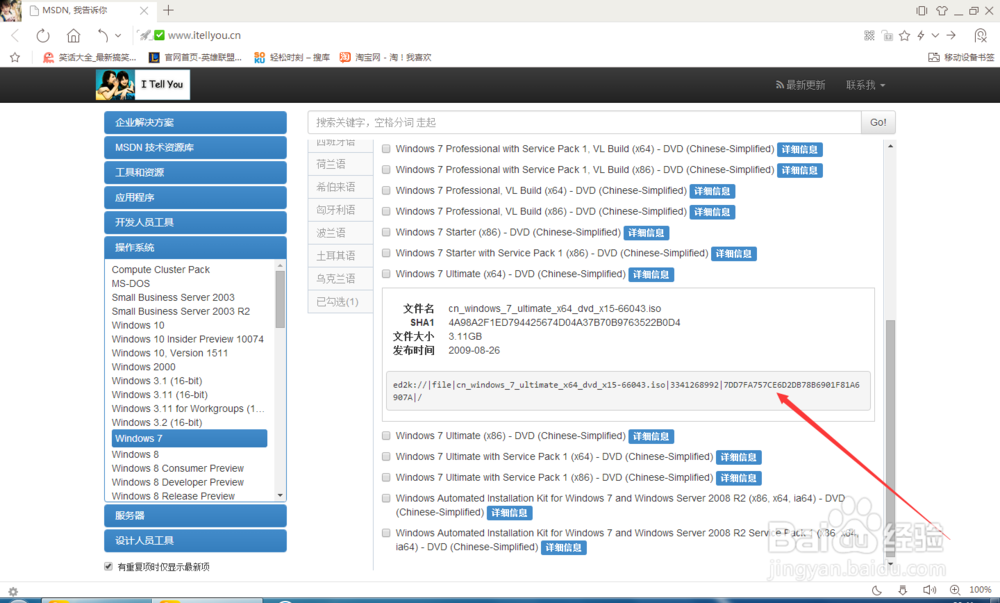Go to browser home page icon
The image size is (1000, 603).
click(x=73, y=36)
